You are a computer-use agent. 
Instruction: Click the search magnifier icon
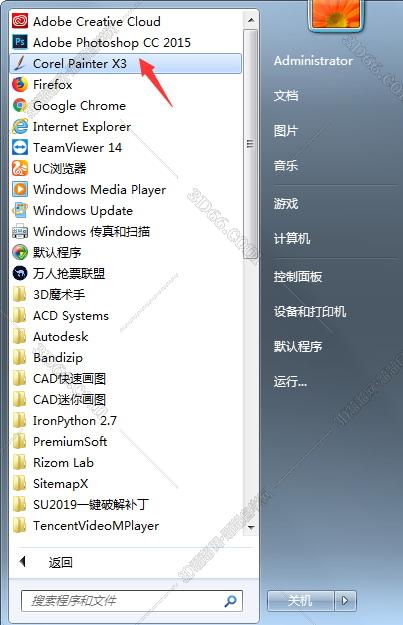pos(230,601)
